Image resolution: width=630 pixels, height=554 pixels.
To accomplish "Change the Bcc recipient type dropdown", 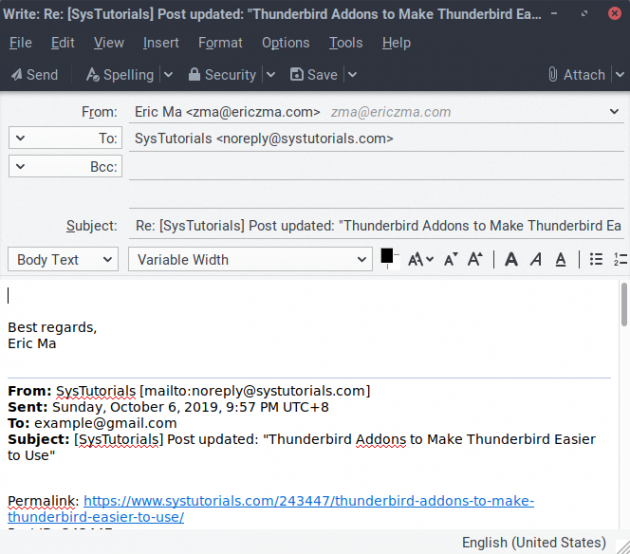I will pyautogui.click(x=65, y=166).
